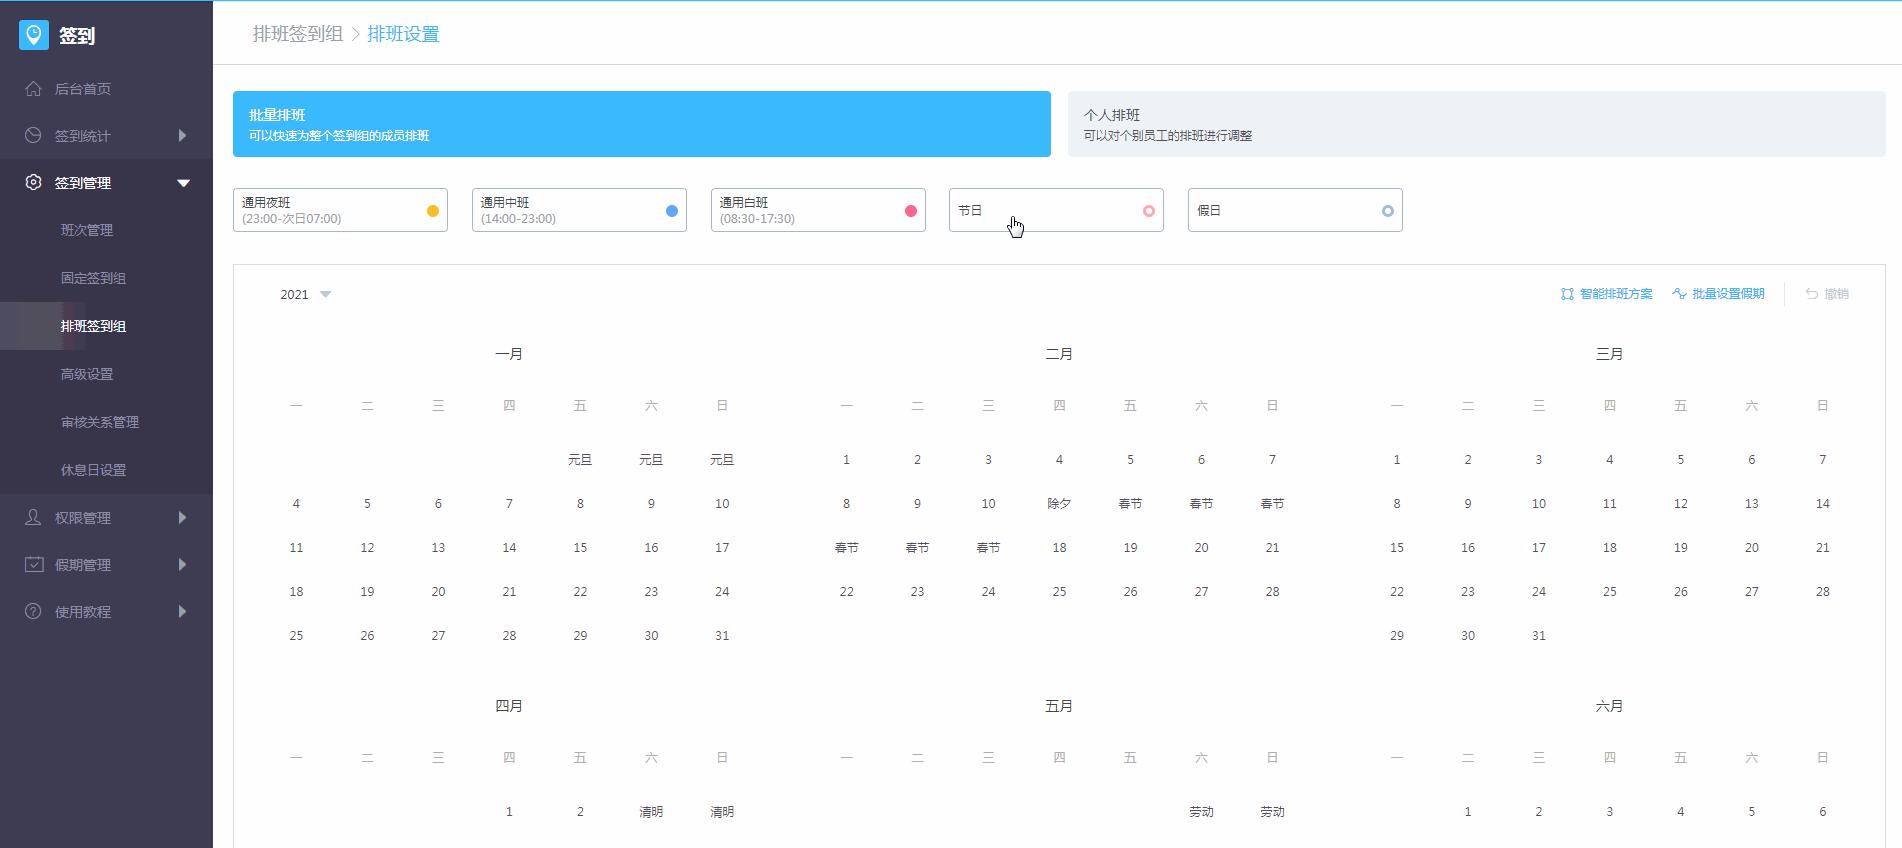Select the 假日 day-off radio option
Image resolution: width=1902 pixels, height=848 pixels.
[1387, 211]
